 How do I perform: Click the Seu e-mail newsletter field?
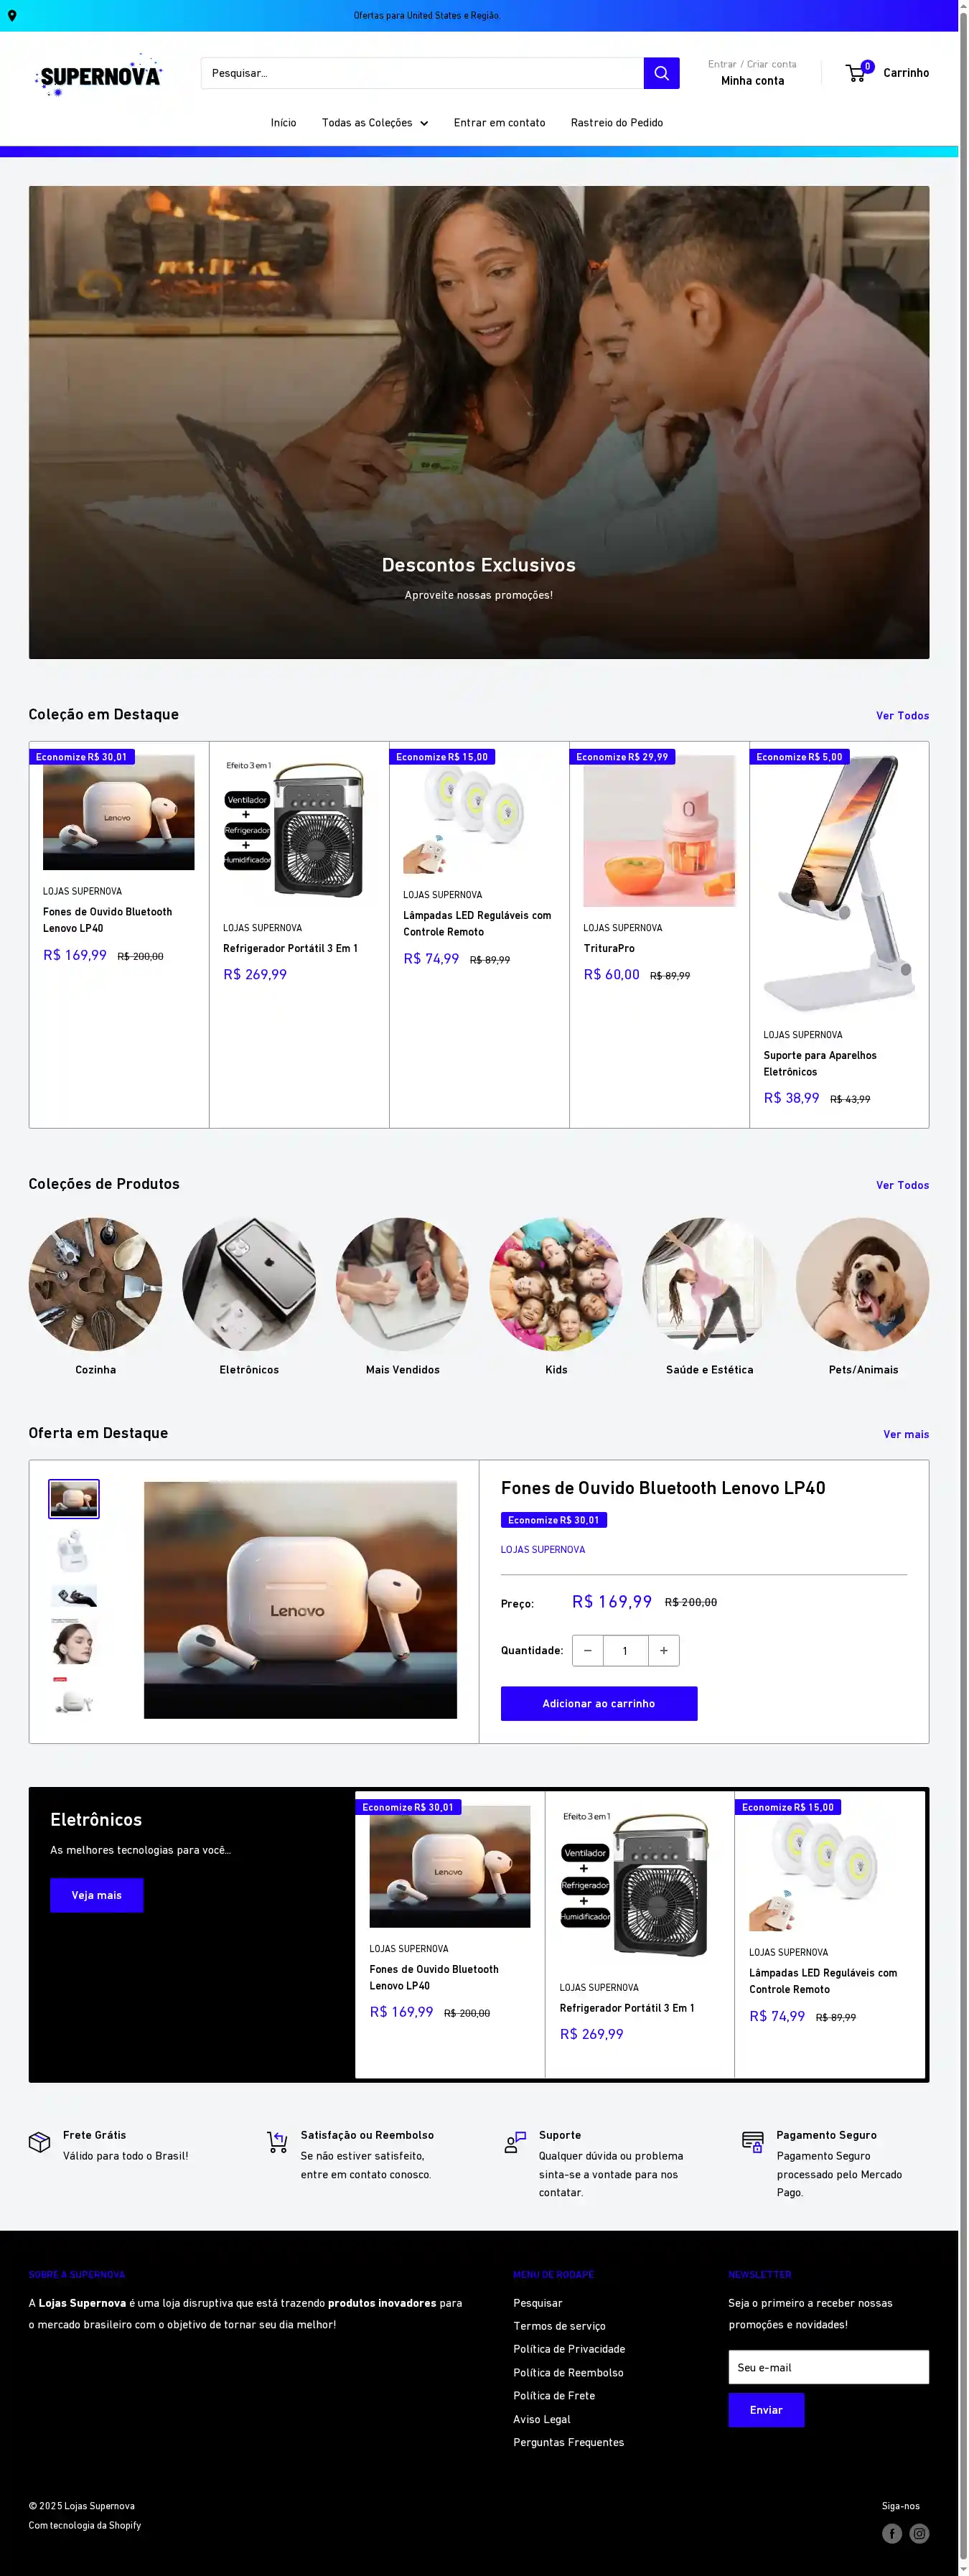(828, 2367)
